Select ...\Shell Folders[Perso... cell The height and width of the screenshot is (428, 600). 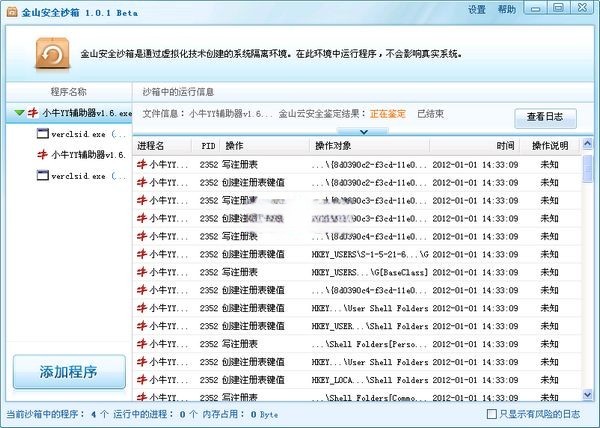click(370, 344)
